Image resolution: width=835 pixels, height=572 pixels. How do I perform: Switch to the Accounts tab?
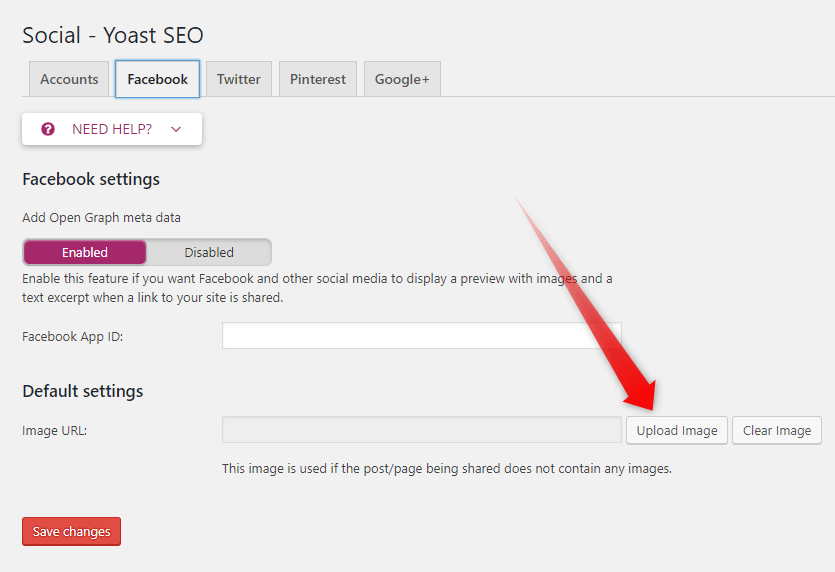point(69,79)
